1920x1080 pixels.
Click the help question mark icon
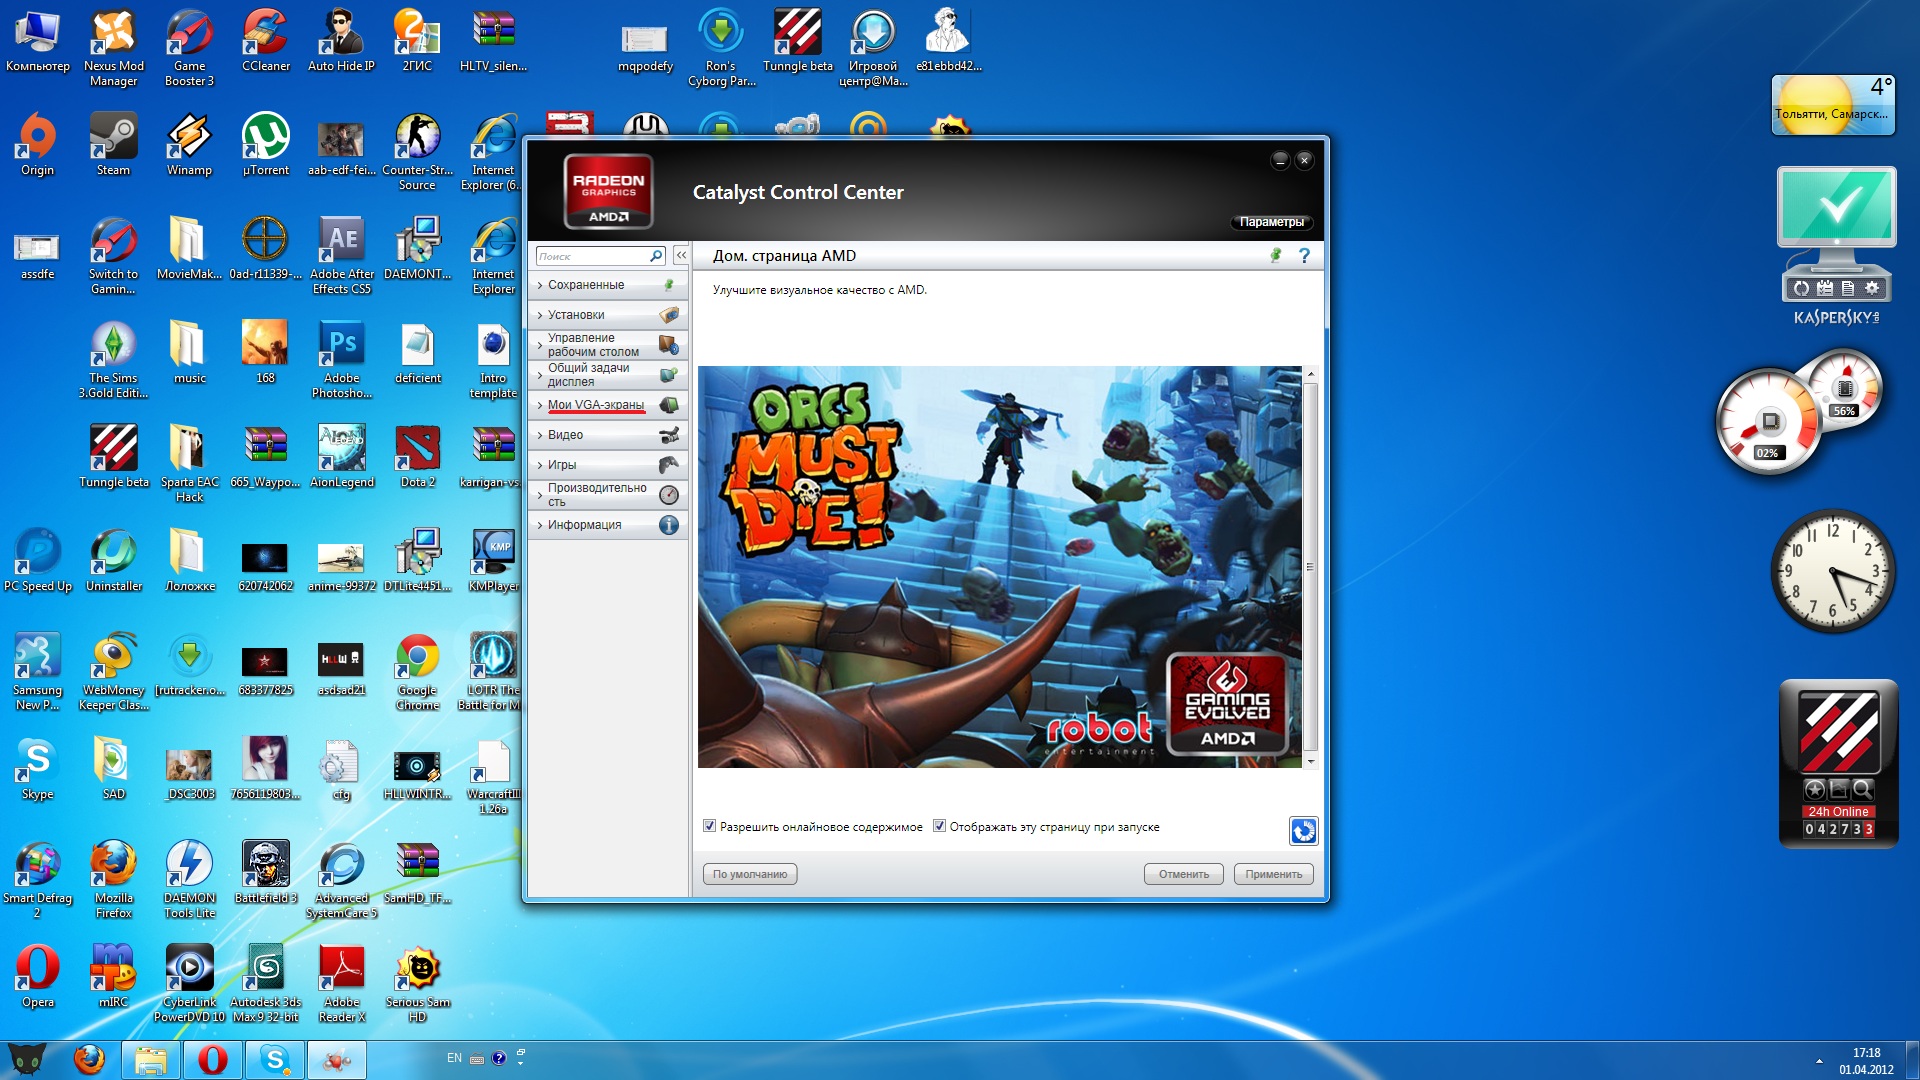pos(1304,256)
